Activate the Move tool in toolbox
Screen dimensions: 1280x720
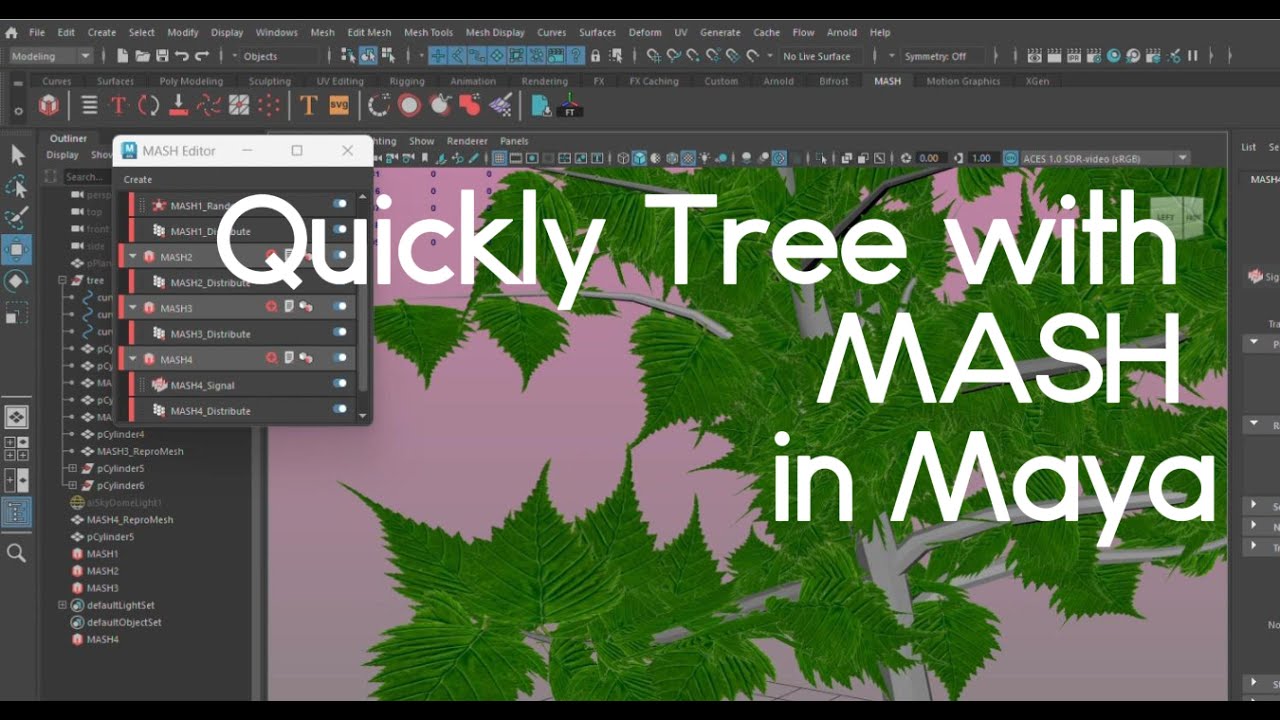(17, 249)
